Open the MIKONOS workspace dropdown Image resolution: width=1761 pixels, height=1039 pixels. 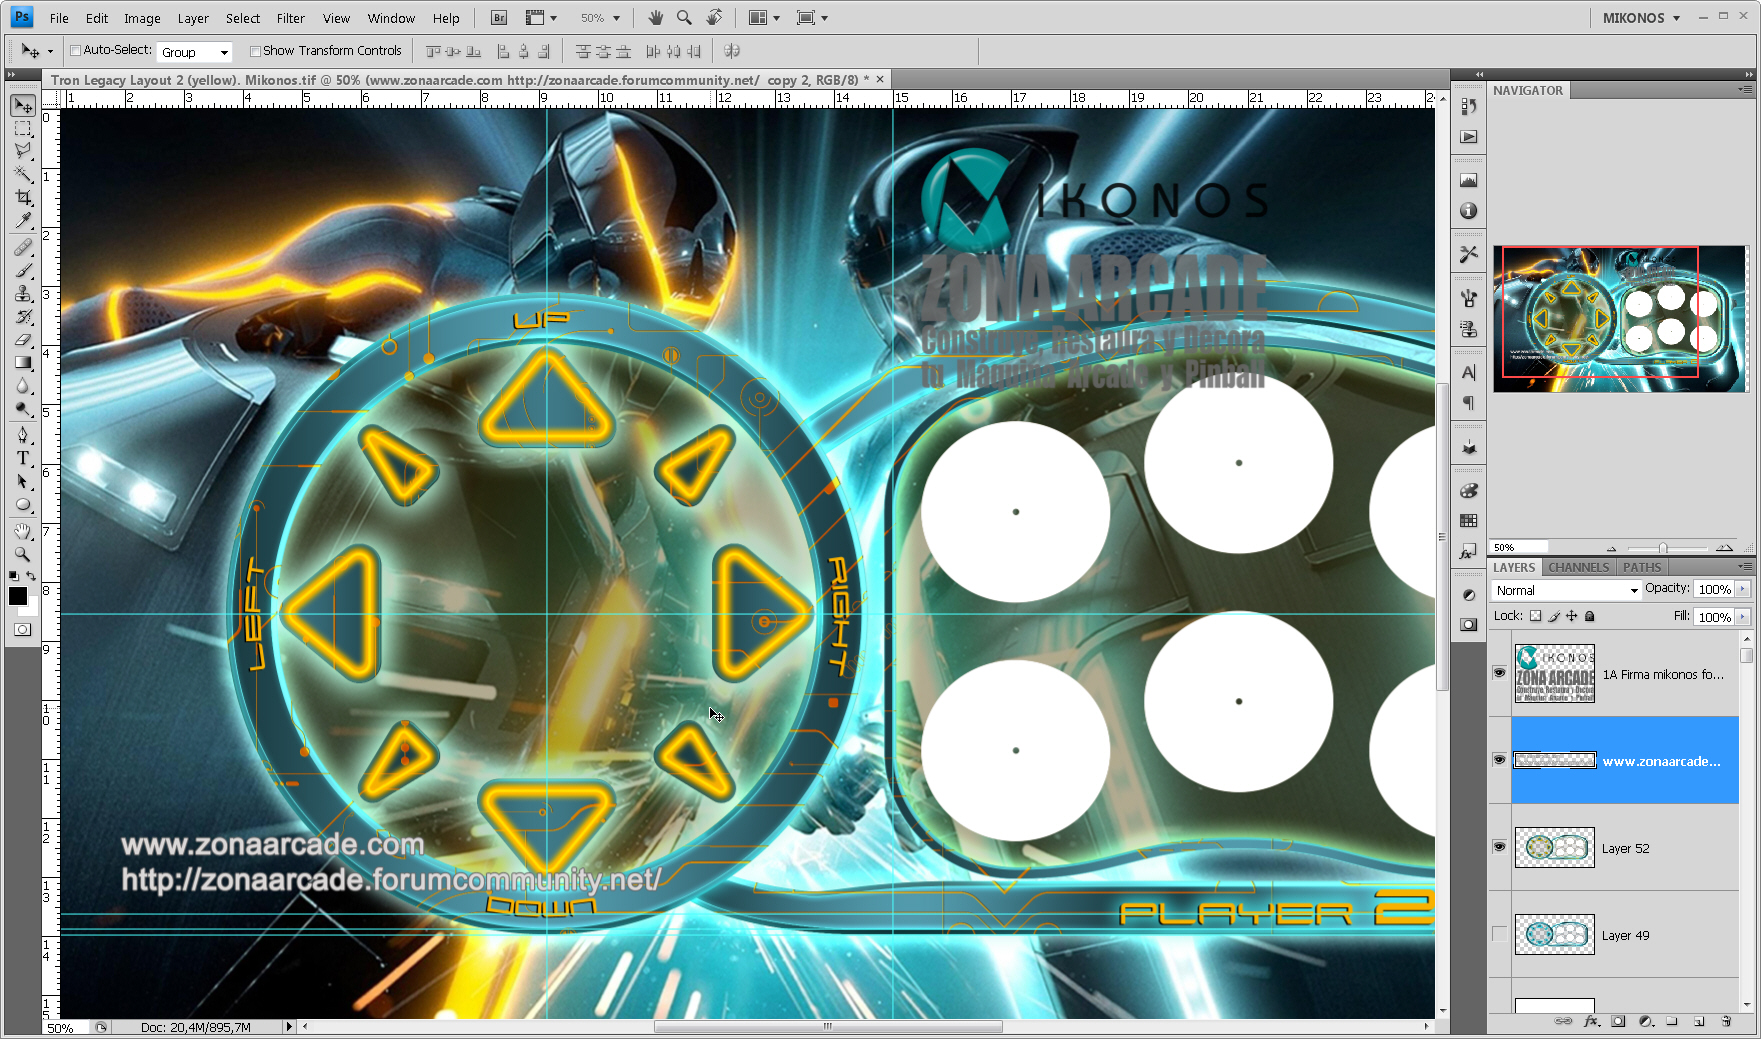(1640, 18)
